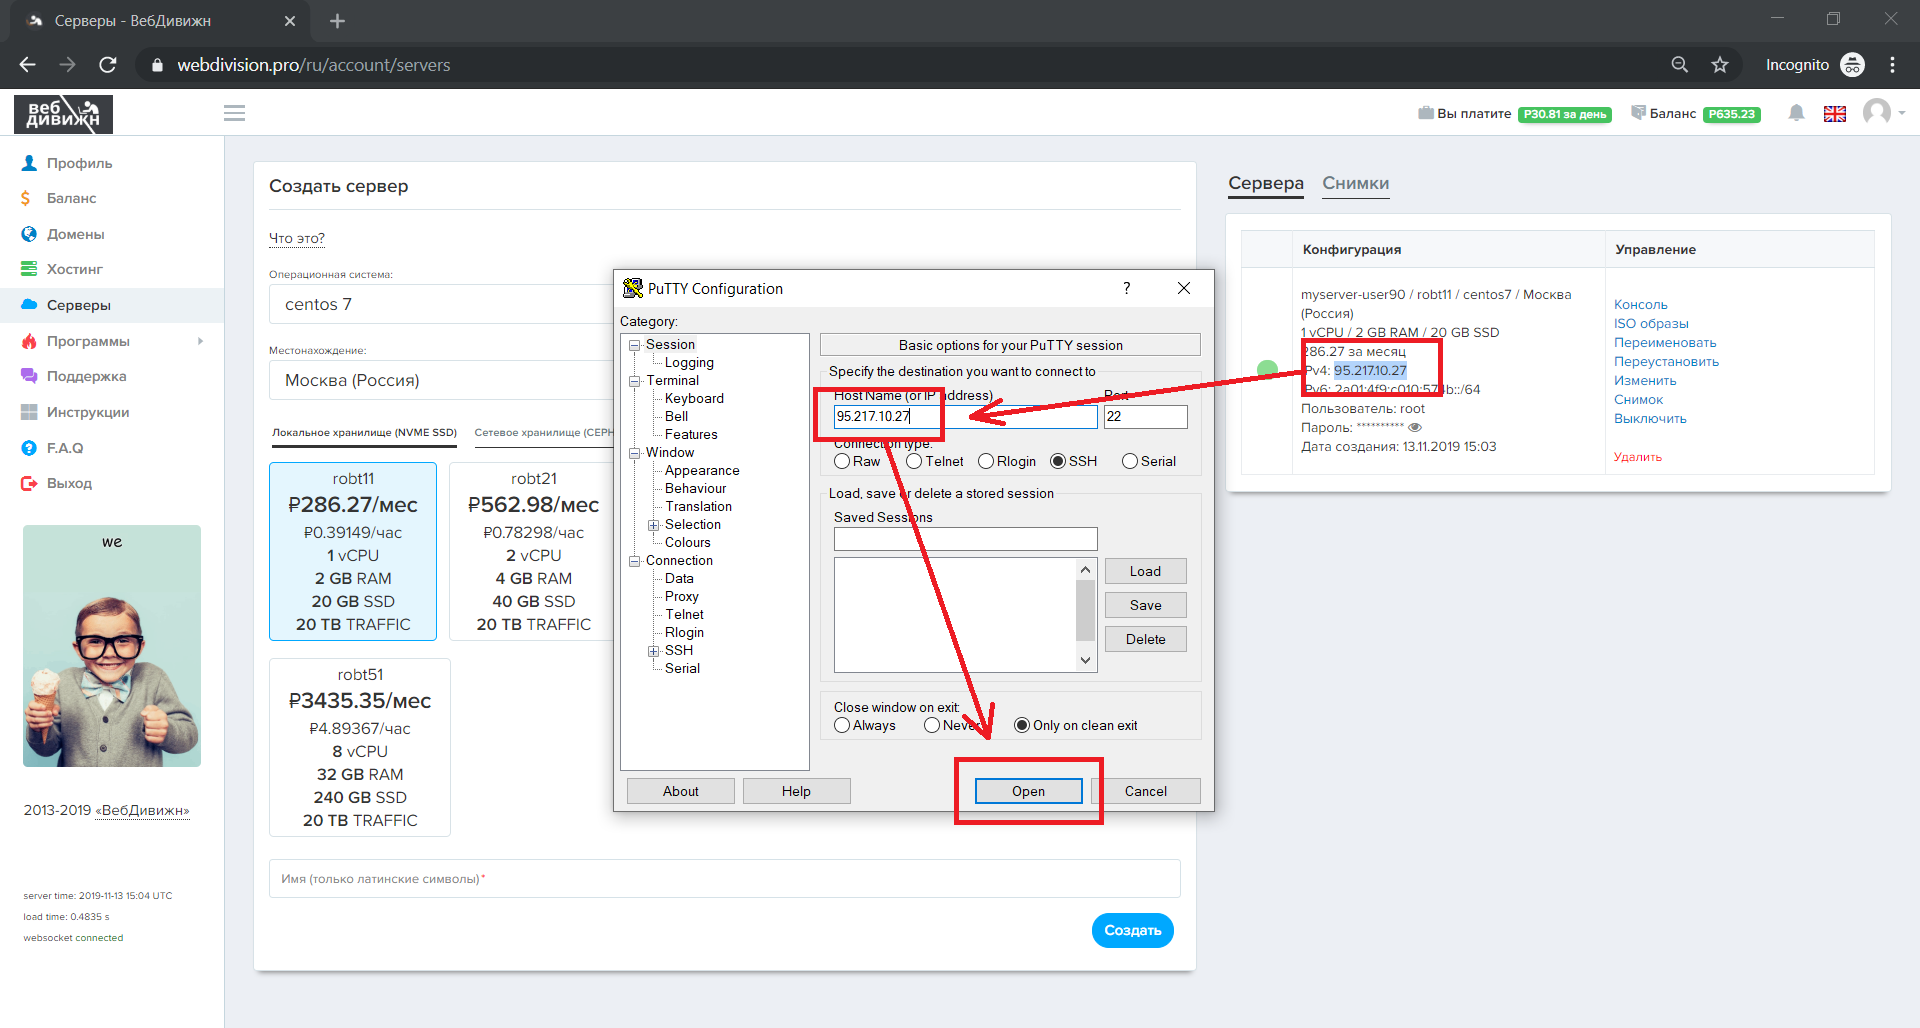Image resolution: width=1920 pixels, height=1028 pixels.
Task: Click the Консоль link
Action: 1640,304
